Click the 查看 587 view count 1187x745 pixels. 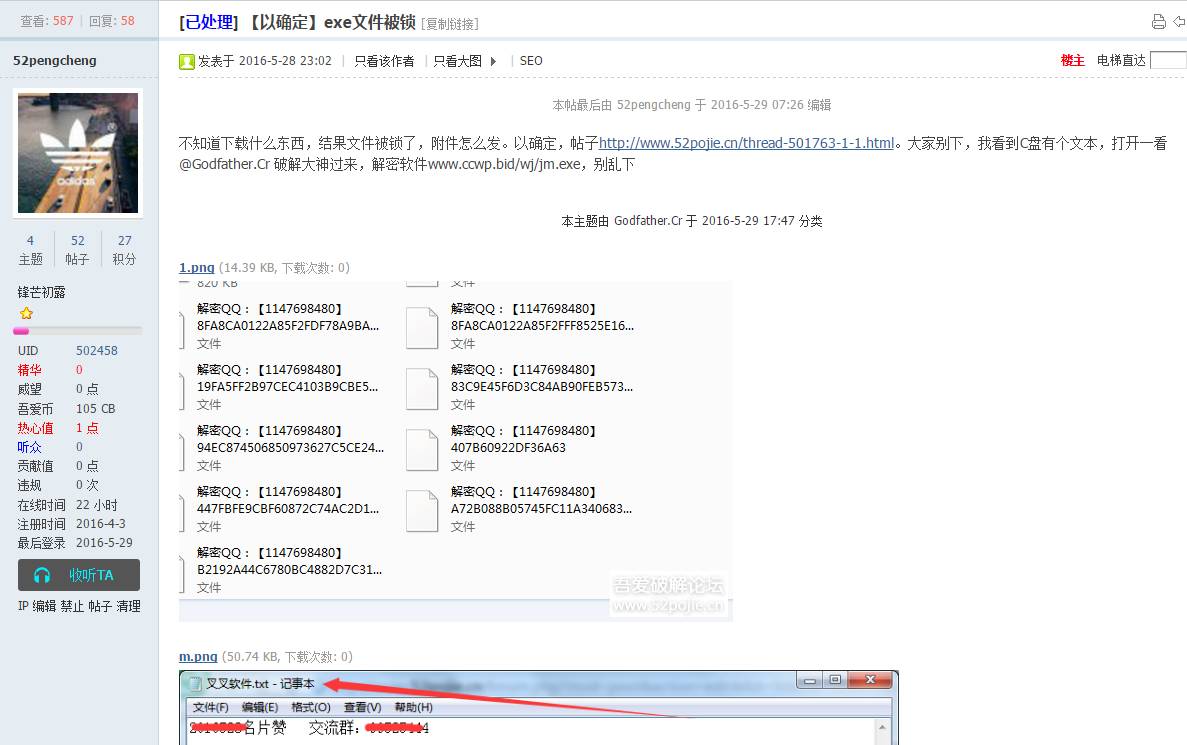pyautogui.click(x=47, y=21)
